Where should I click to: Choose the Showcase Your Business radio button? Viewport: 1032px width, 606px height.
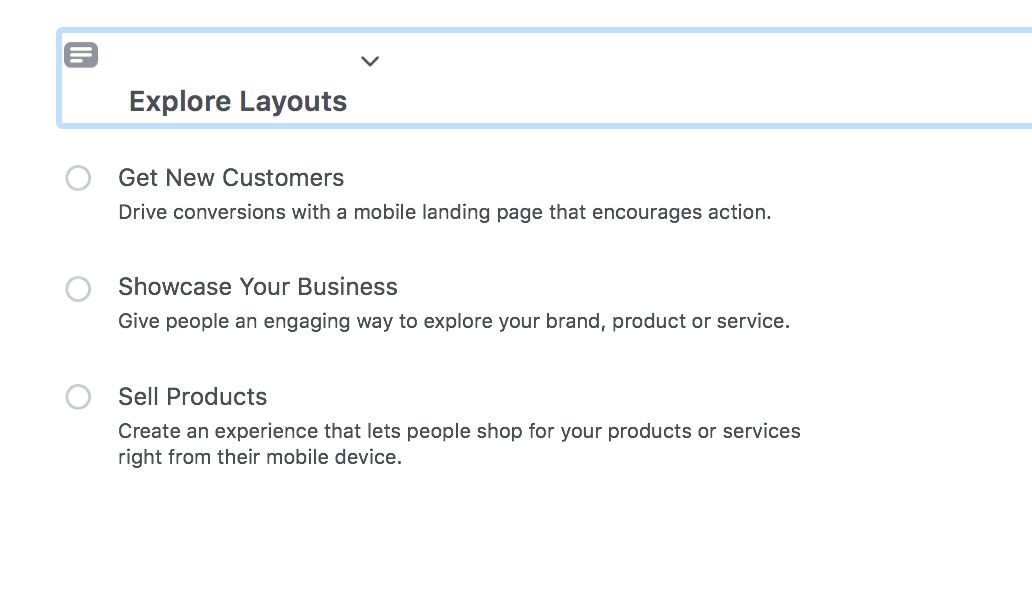[x=78, y=289]
